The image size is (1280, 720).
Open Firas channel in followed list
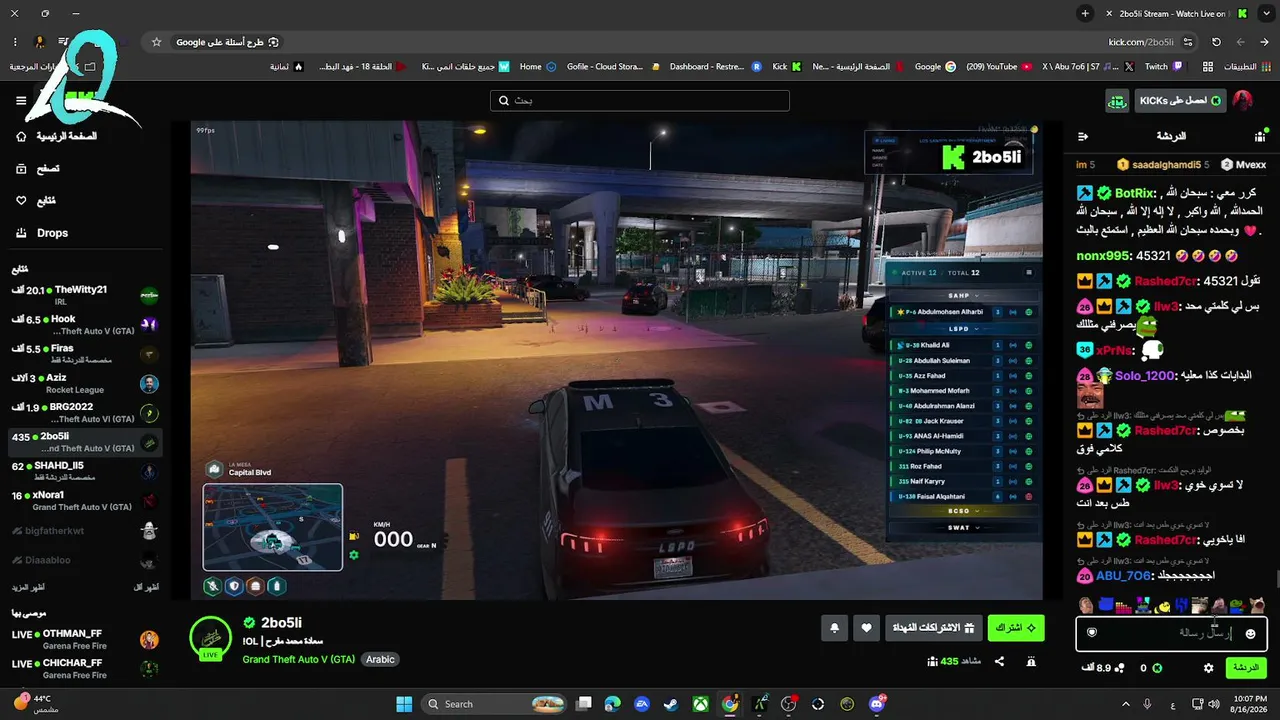point(84,354)
